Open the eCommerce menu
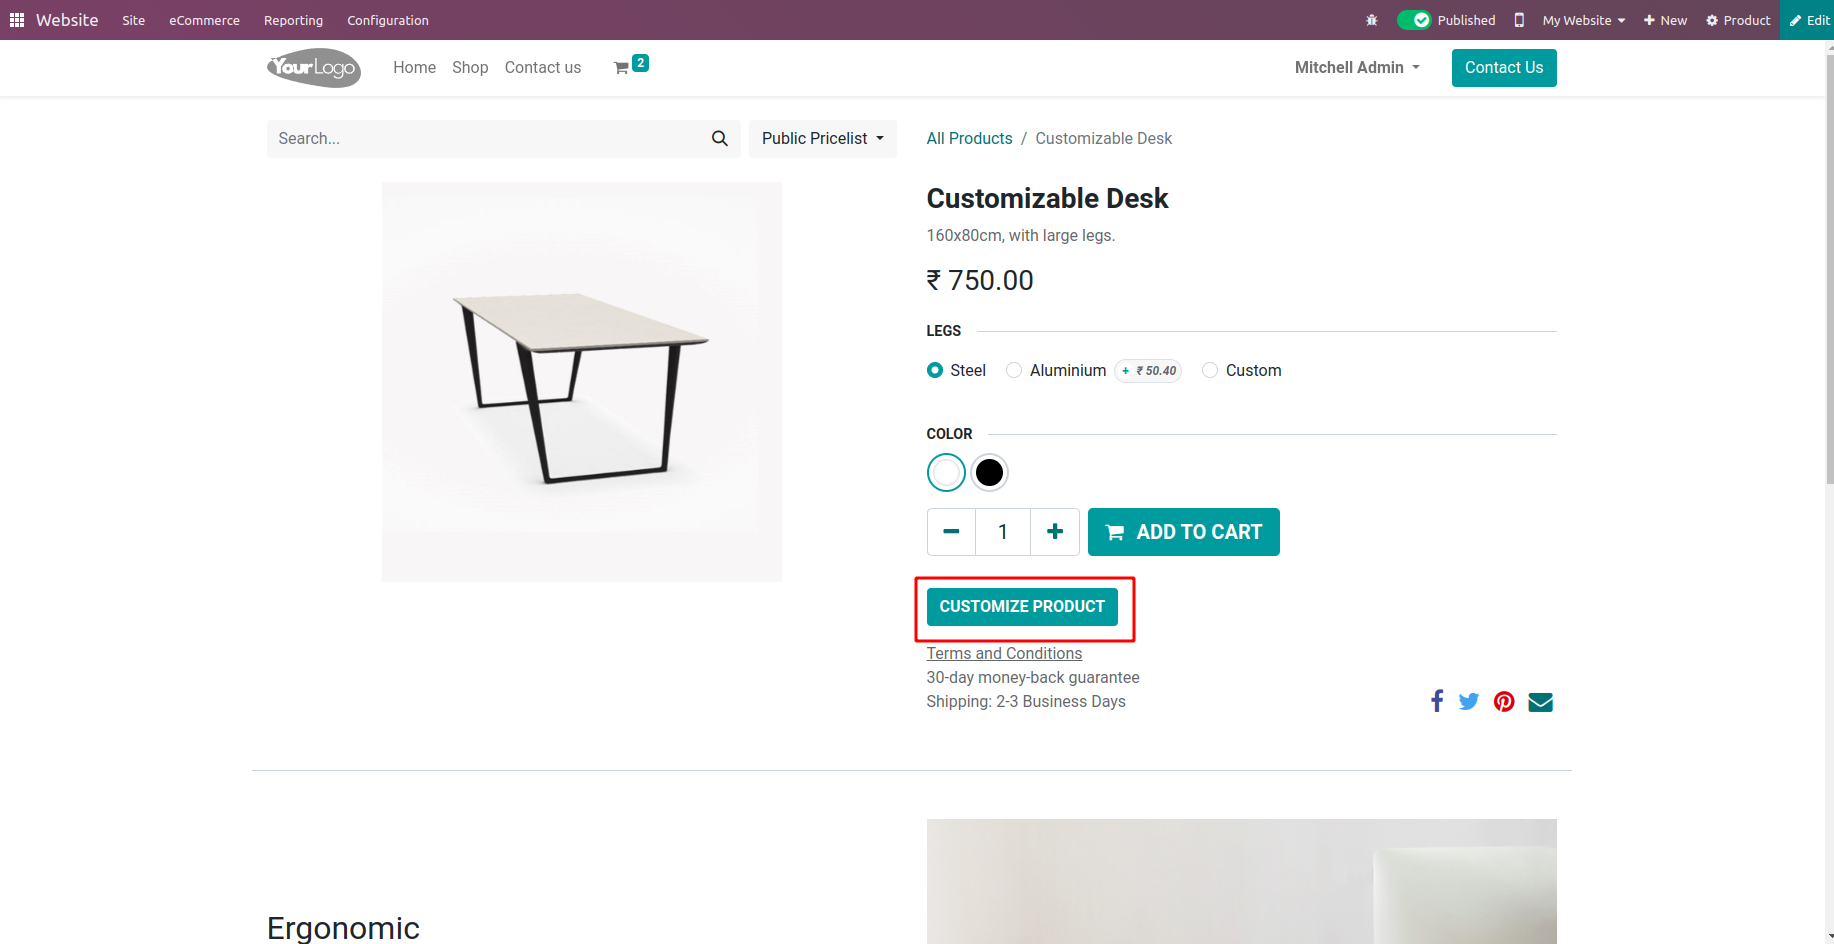1834x944 pixels. point(204,20)
